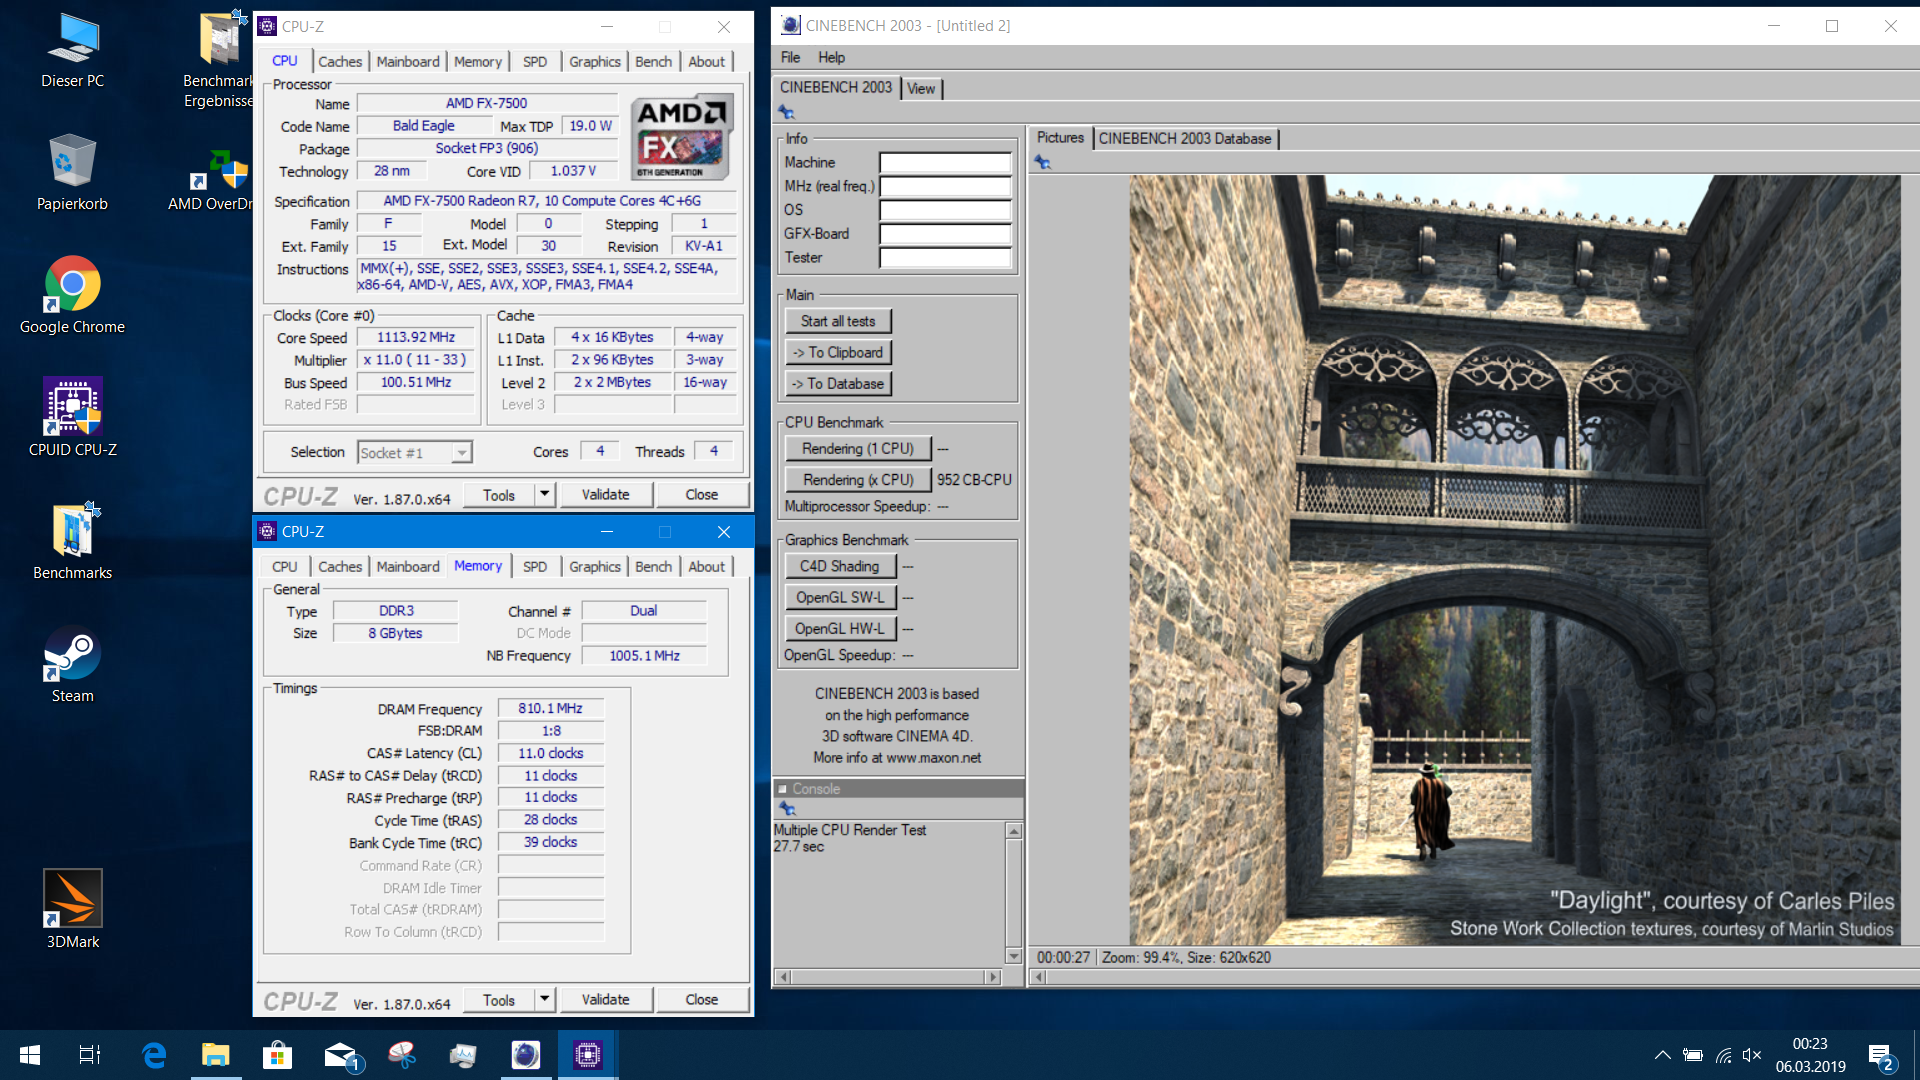Open SPD tab in lower CPU-Z
The width and height of the screenshot is (1920, 1080).
pyautogui.click(x=535, y=566)
